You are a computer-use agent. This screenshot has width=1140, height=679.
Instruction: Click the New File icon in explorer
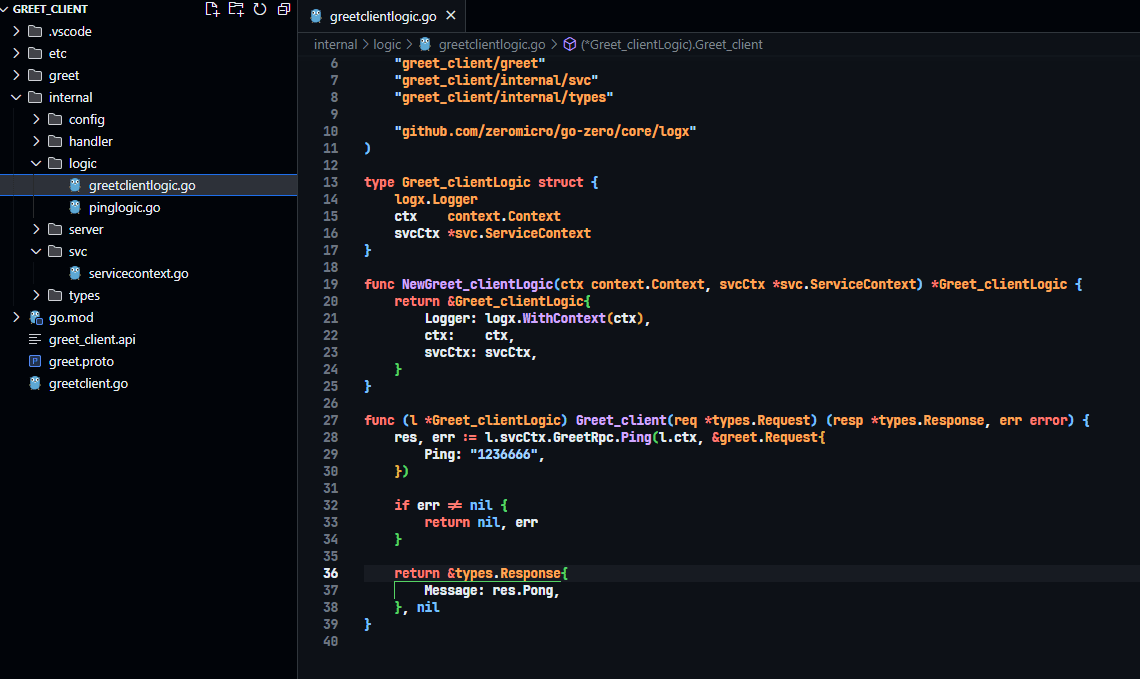click(x=211, y=9)
